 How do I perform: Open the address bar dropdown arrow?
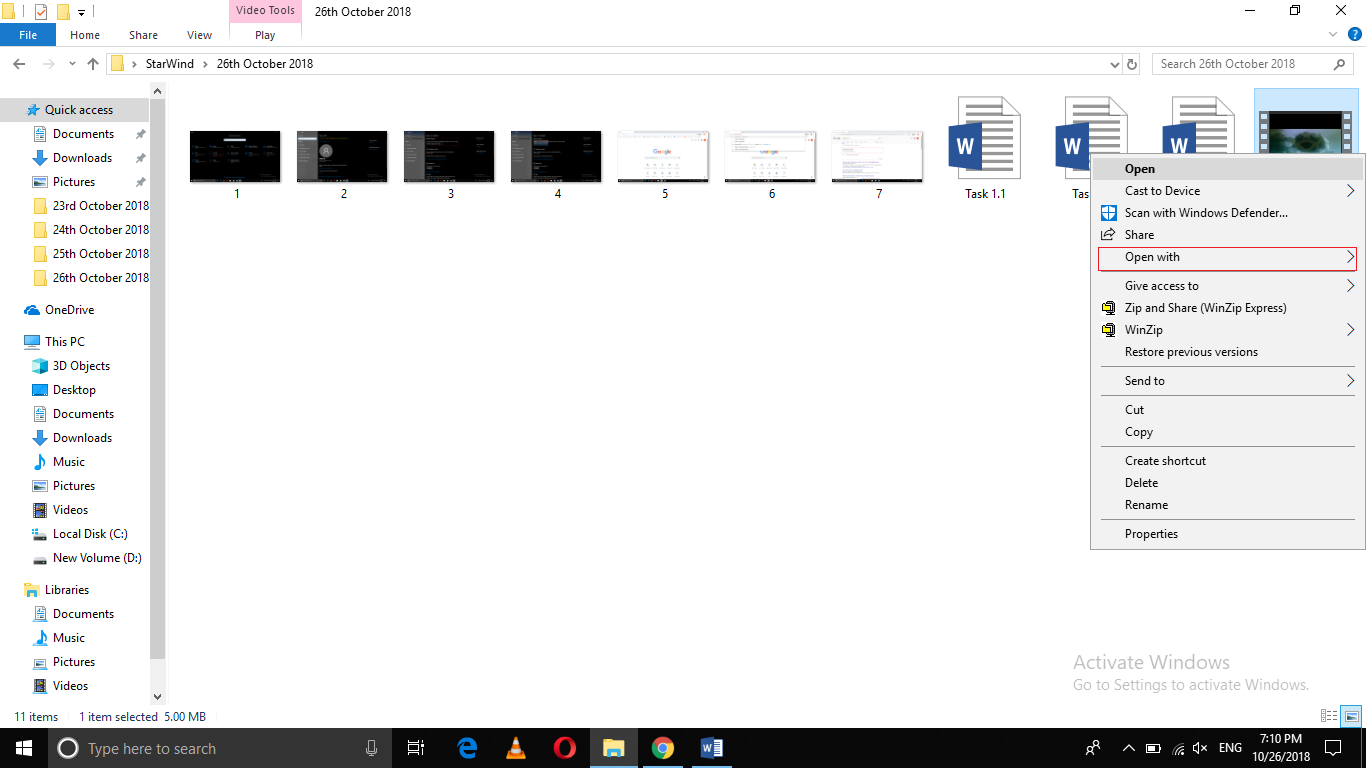tap(1113, 63)
